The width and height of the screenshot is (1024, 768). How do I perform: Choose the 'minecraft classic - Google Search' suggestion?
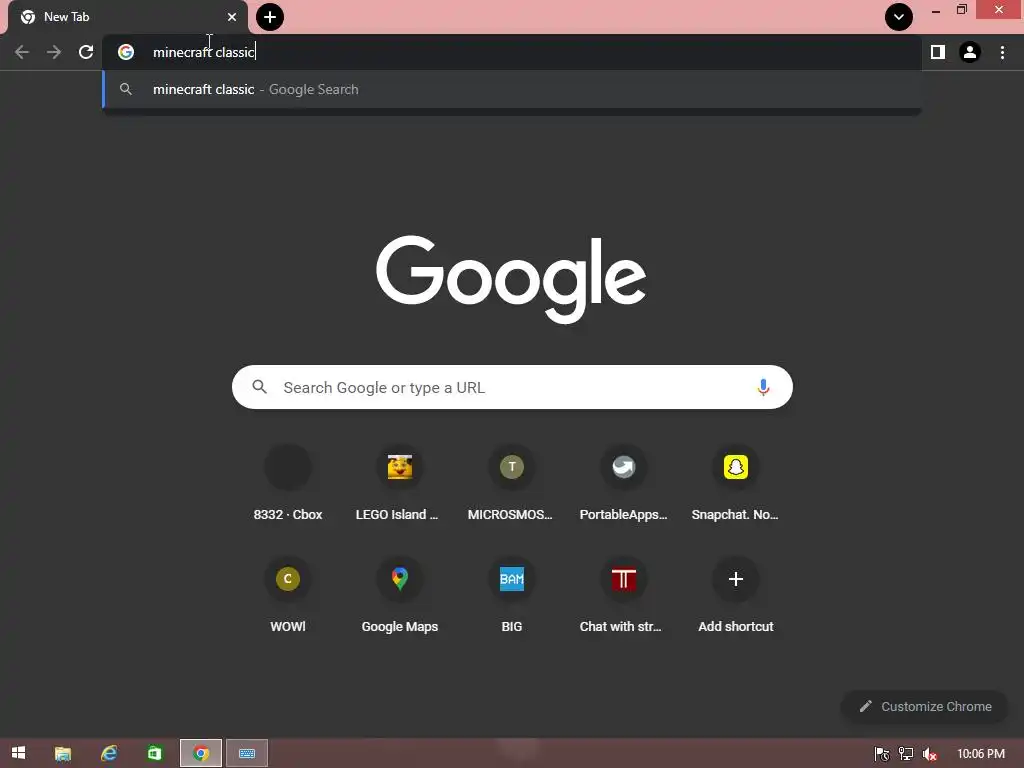(x=512, y=89)
